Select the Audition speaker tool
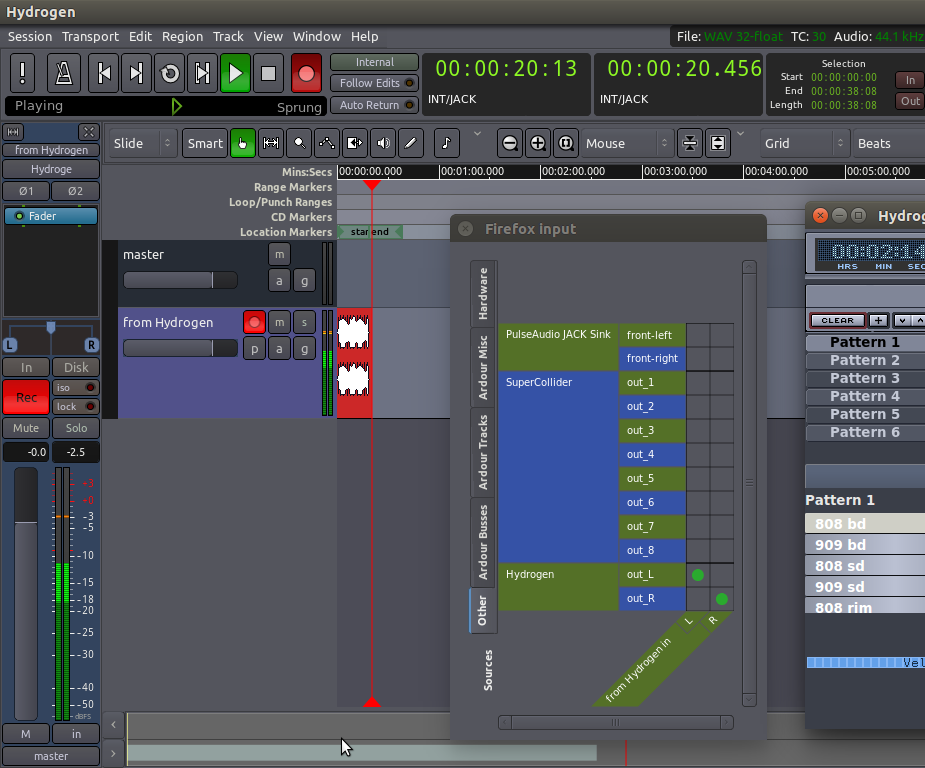This screenshot has width=925, height=768. (382, 143)
